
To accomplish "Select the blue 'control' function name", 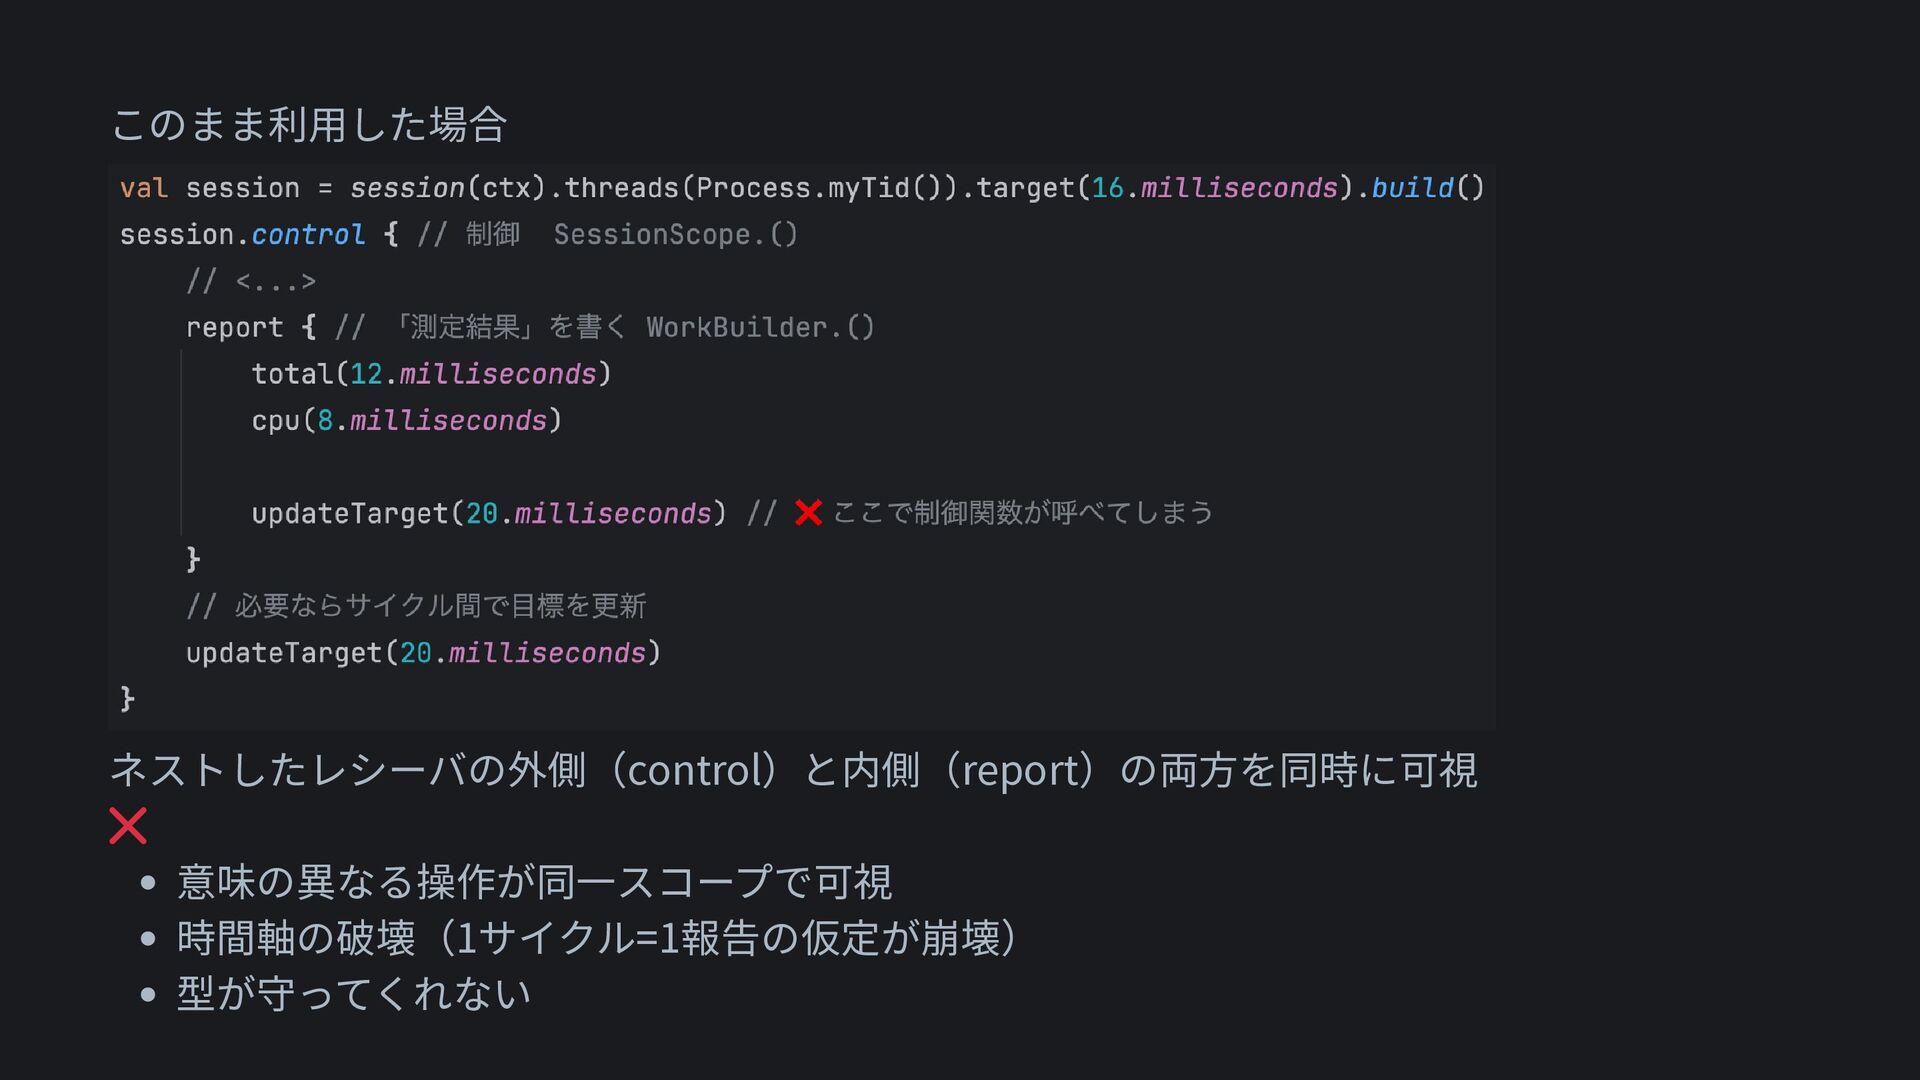I will coord(308,235).
